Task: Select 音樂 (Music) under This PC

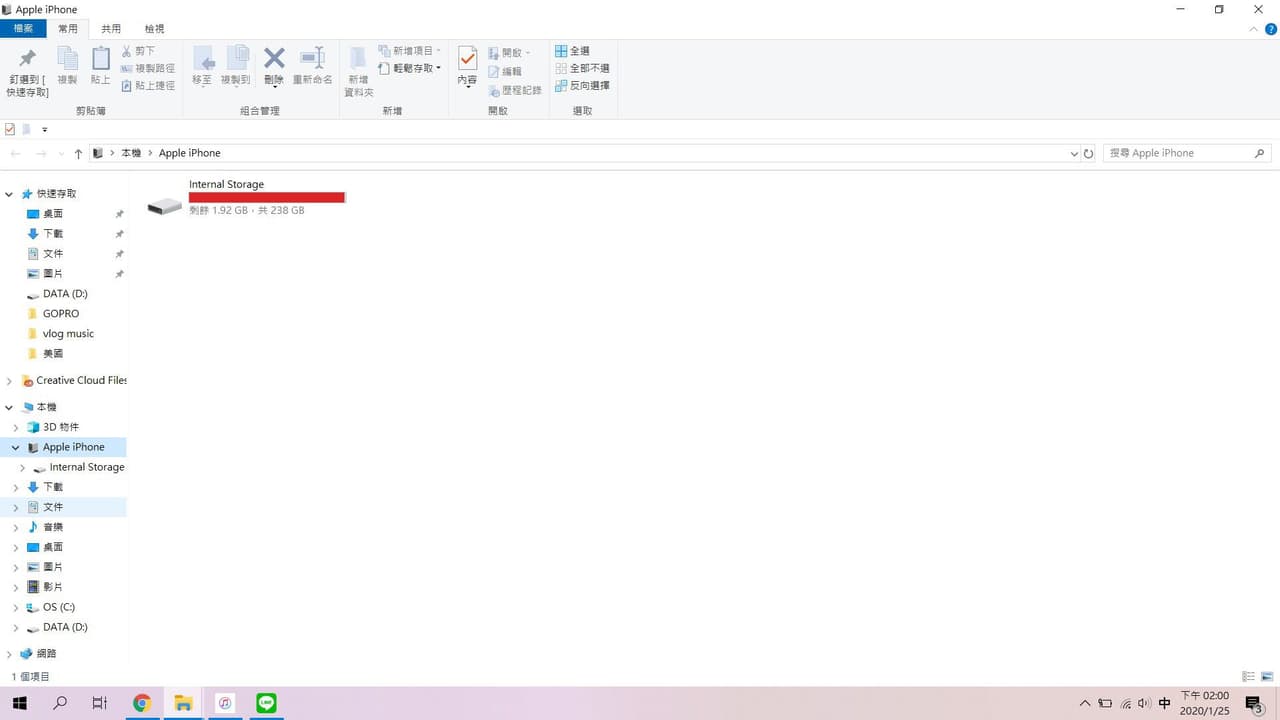Action: click(53, 527)
